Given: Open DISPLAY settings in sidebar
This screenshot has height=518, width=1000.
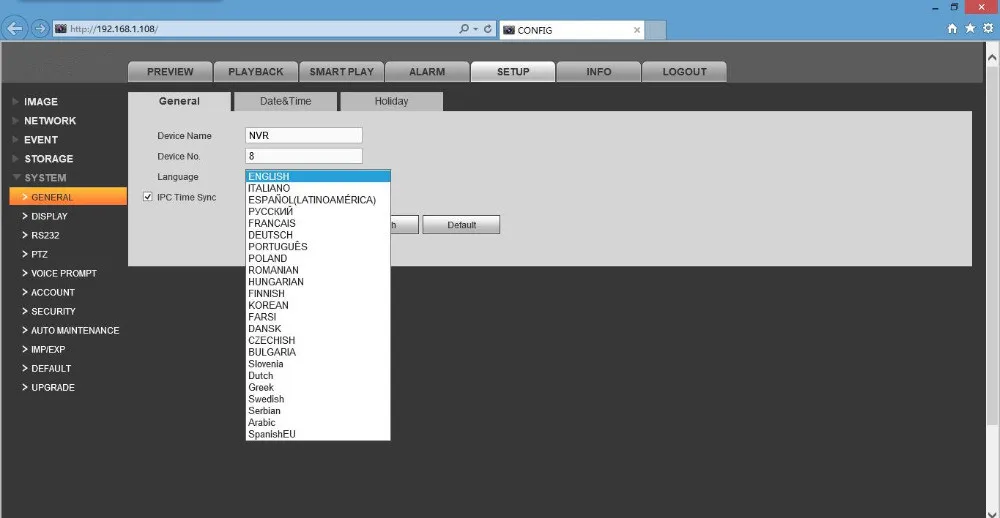Looking at the screenshot, I should pyautogui.click(x=49, y=216).
